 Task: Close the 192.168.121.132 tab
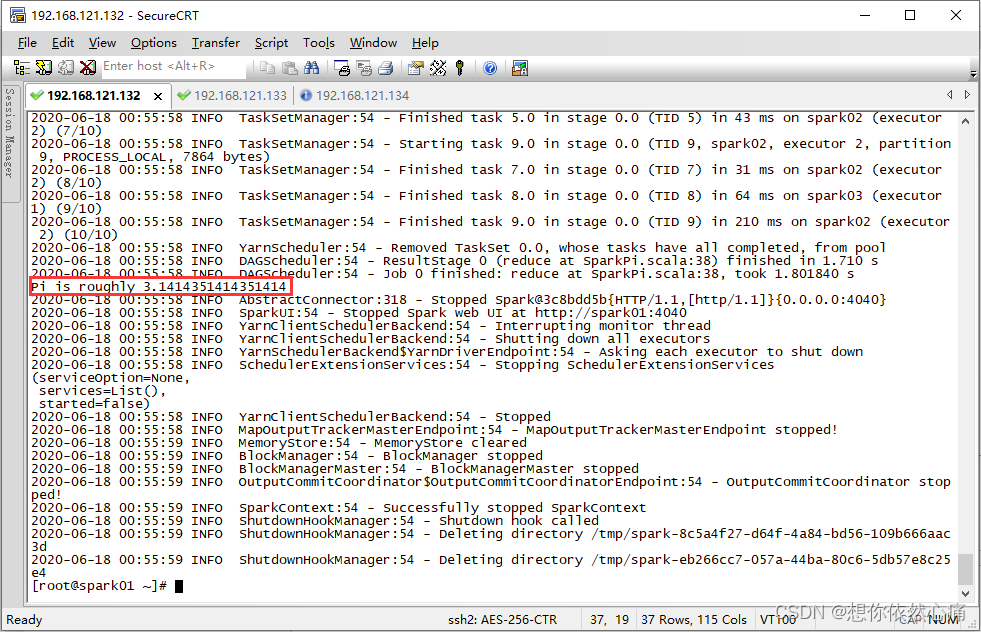[158, 96]
